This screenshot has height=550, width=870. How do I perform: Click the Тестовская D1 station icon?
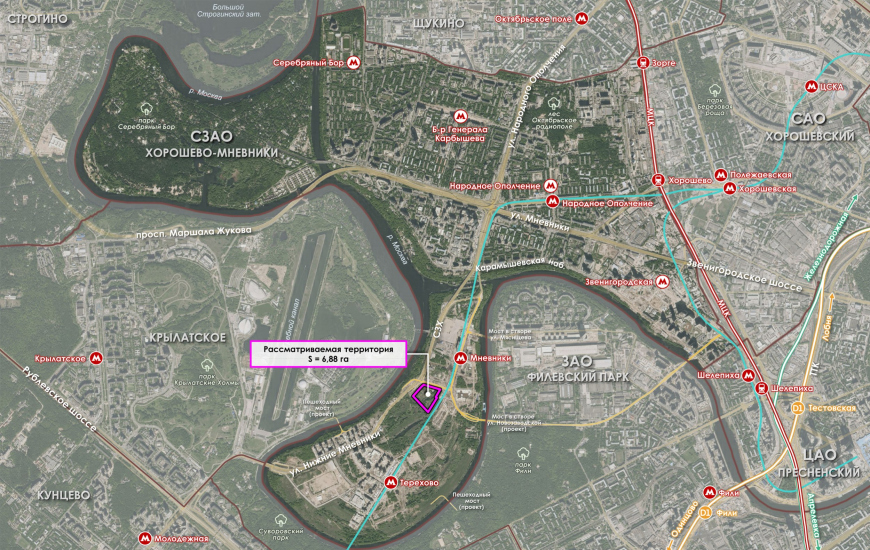(797, 408)
